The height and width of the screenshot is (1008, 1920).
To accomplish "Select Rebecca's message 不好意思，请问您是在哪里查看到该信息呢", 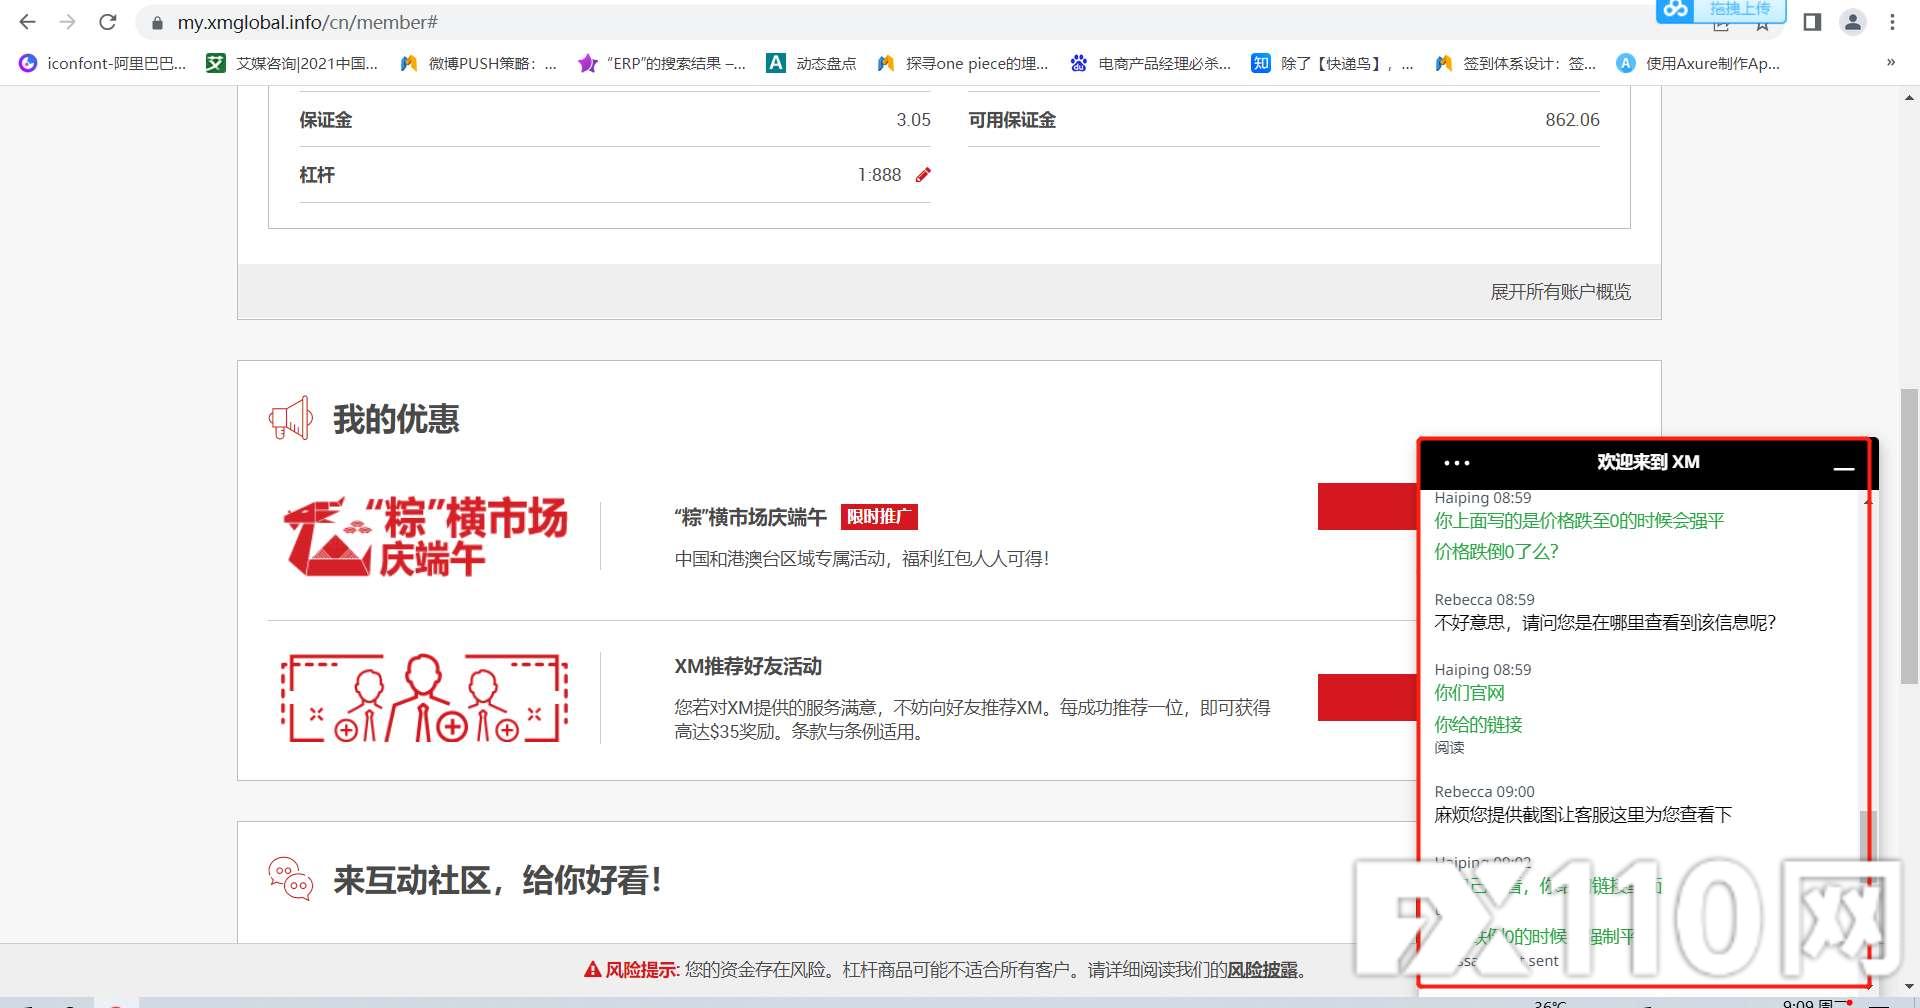I will 1605,623.
